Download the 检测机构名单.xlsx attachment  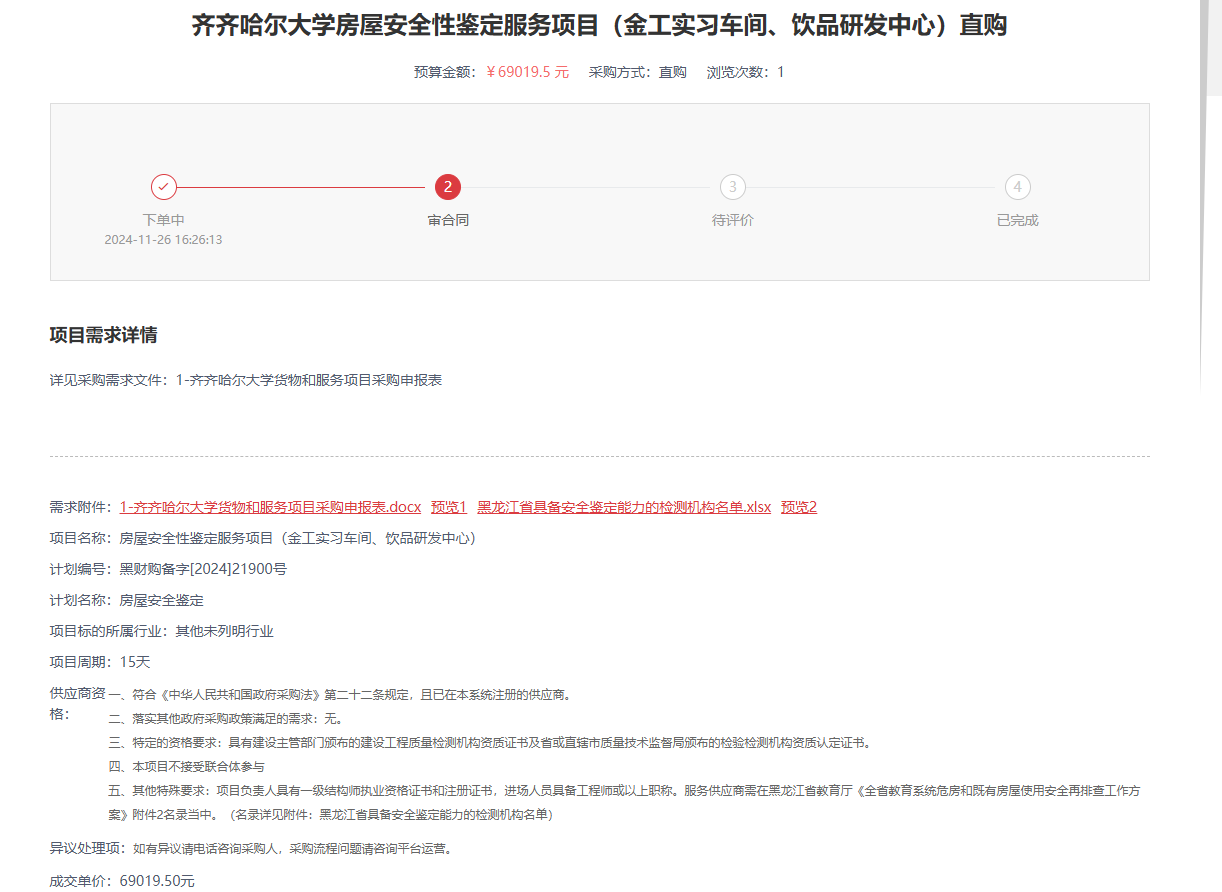coord(624,507)
